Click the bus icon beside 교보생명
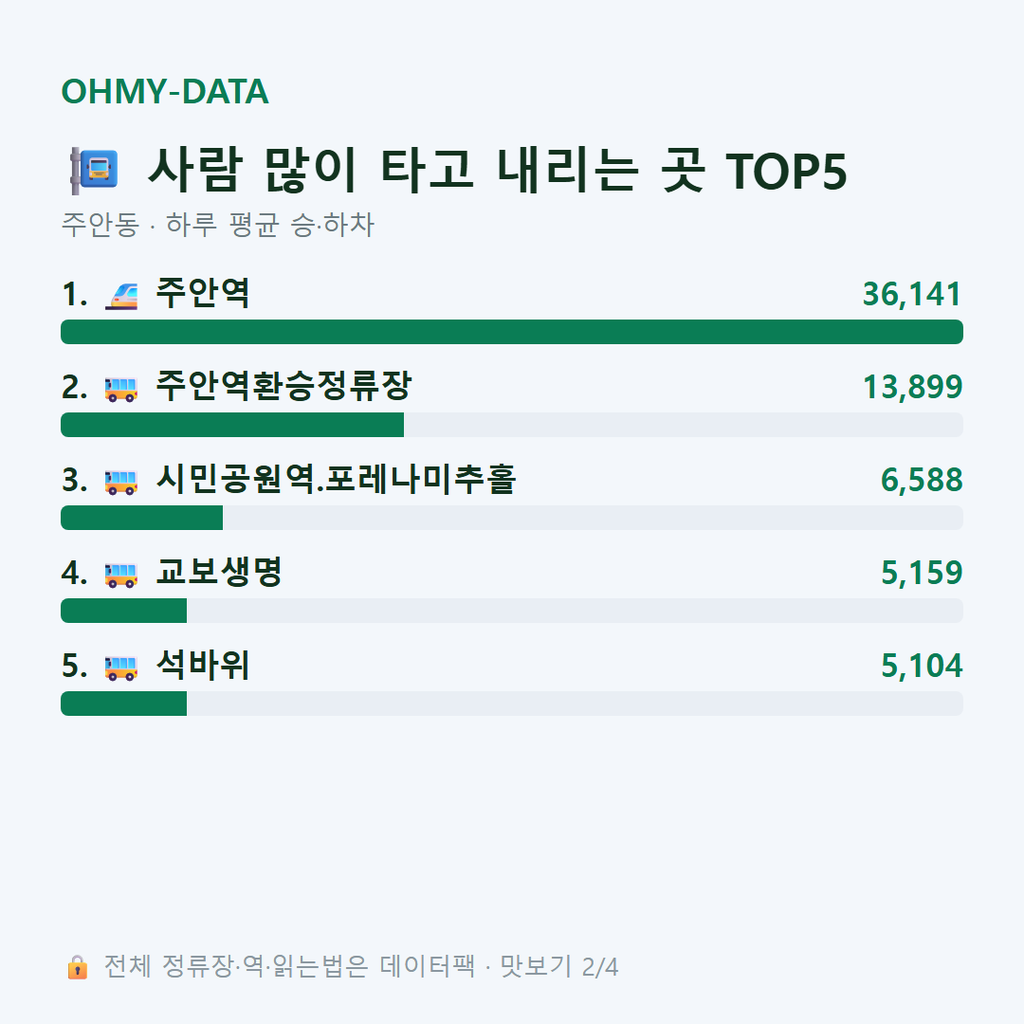1024x1024 pixels. coord(121,575)
